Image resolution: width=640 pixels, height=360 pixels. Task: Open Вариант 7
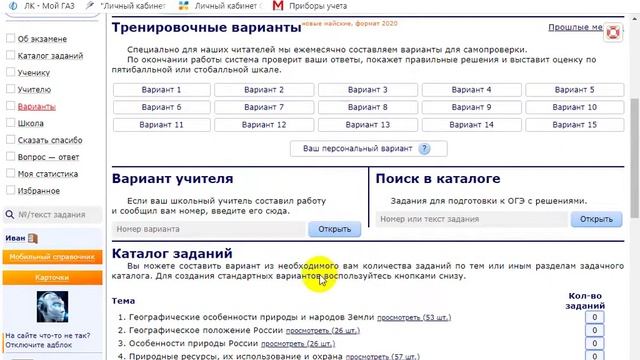coord(264,107)
